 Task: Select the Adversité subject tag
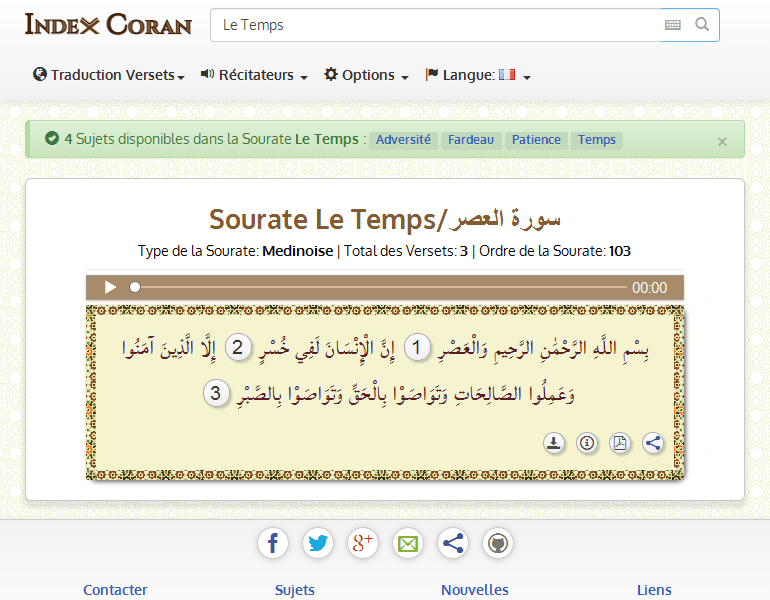[x=403, y=140]
